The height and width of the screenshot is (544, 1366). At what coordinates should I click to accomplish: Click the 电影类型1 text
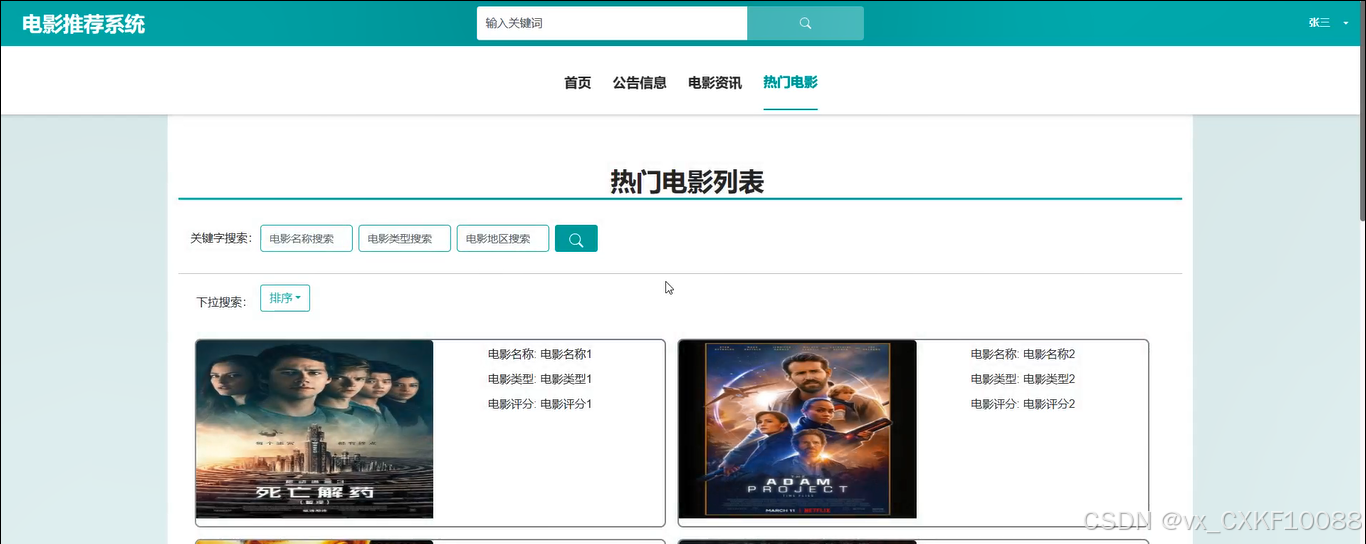point(566,379)
